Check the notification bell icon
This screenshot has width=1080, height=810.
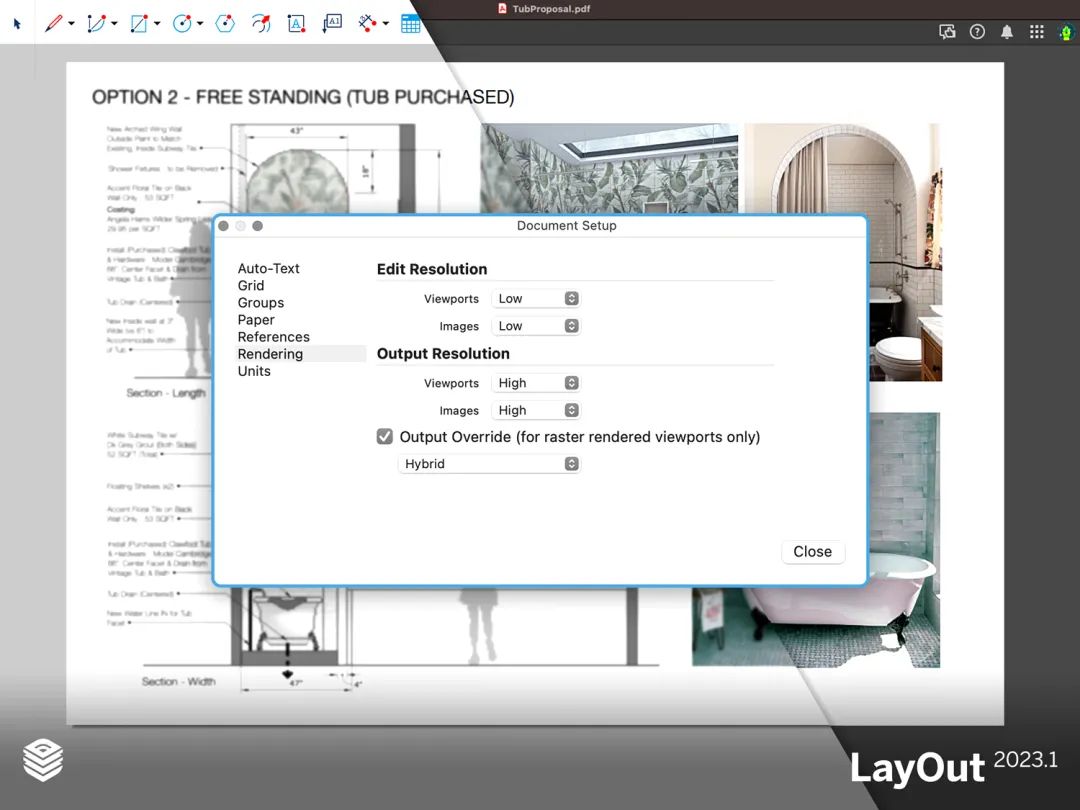coord(1007,31)
